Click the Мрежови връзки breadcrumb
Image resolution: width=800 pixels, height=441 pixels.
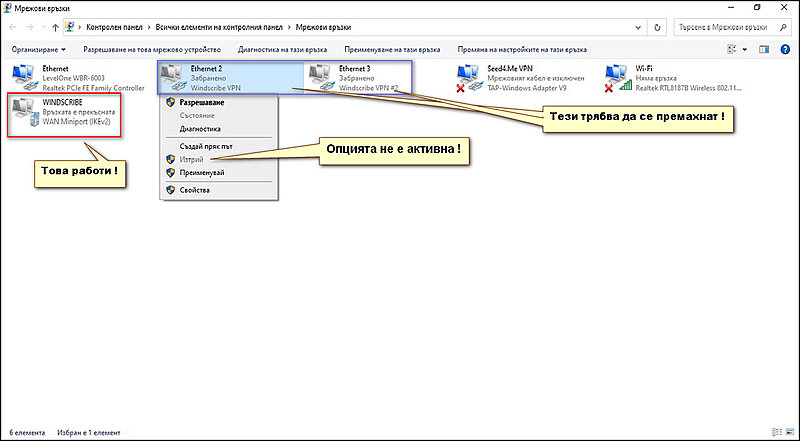323,28
